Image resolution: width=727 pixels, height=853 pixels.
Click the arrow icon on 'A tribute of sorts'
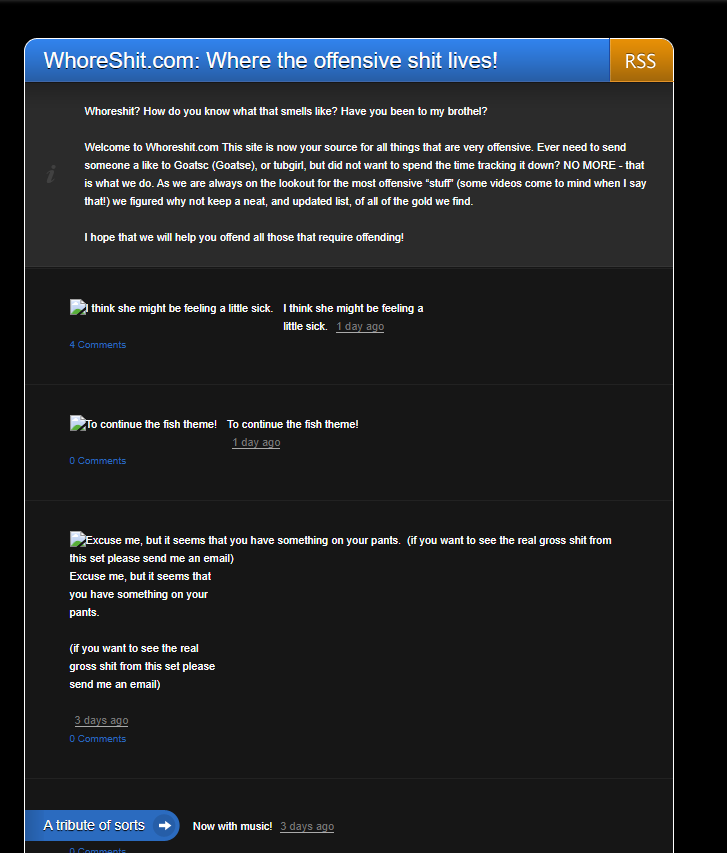164,826
